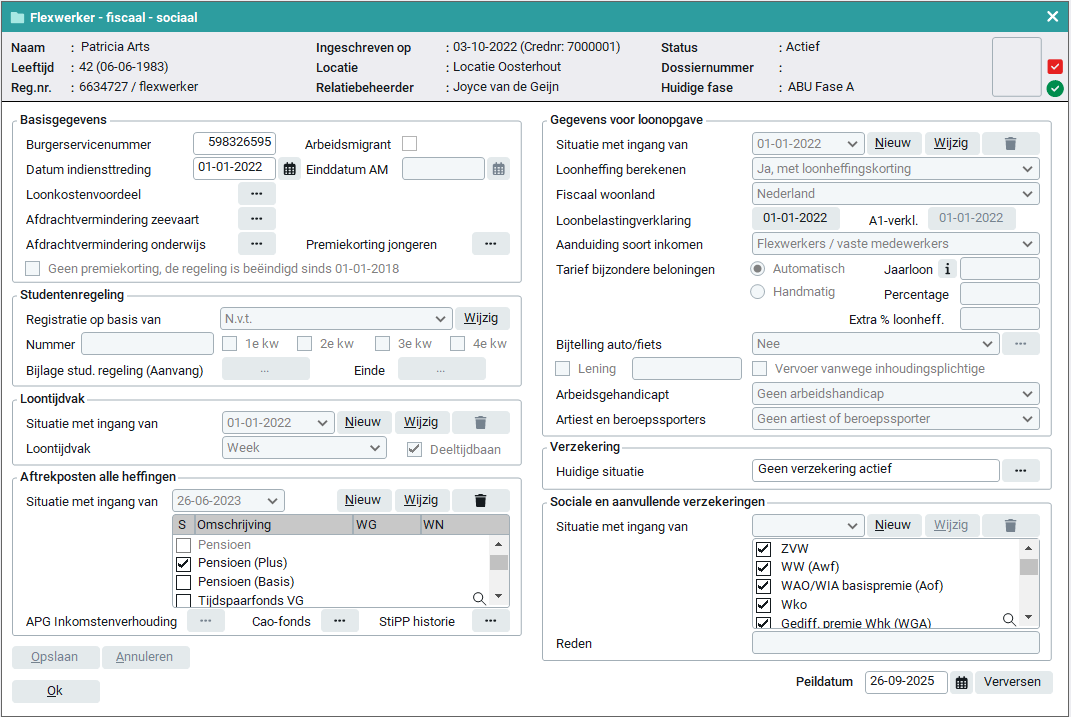
Task: Open Loonkostenvoordeel ellipsis button
Action: 256,193
